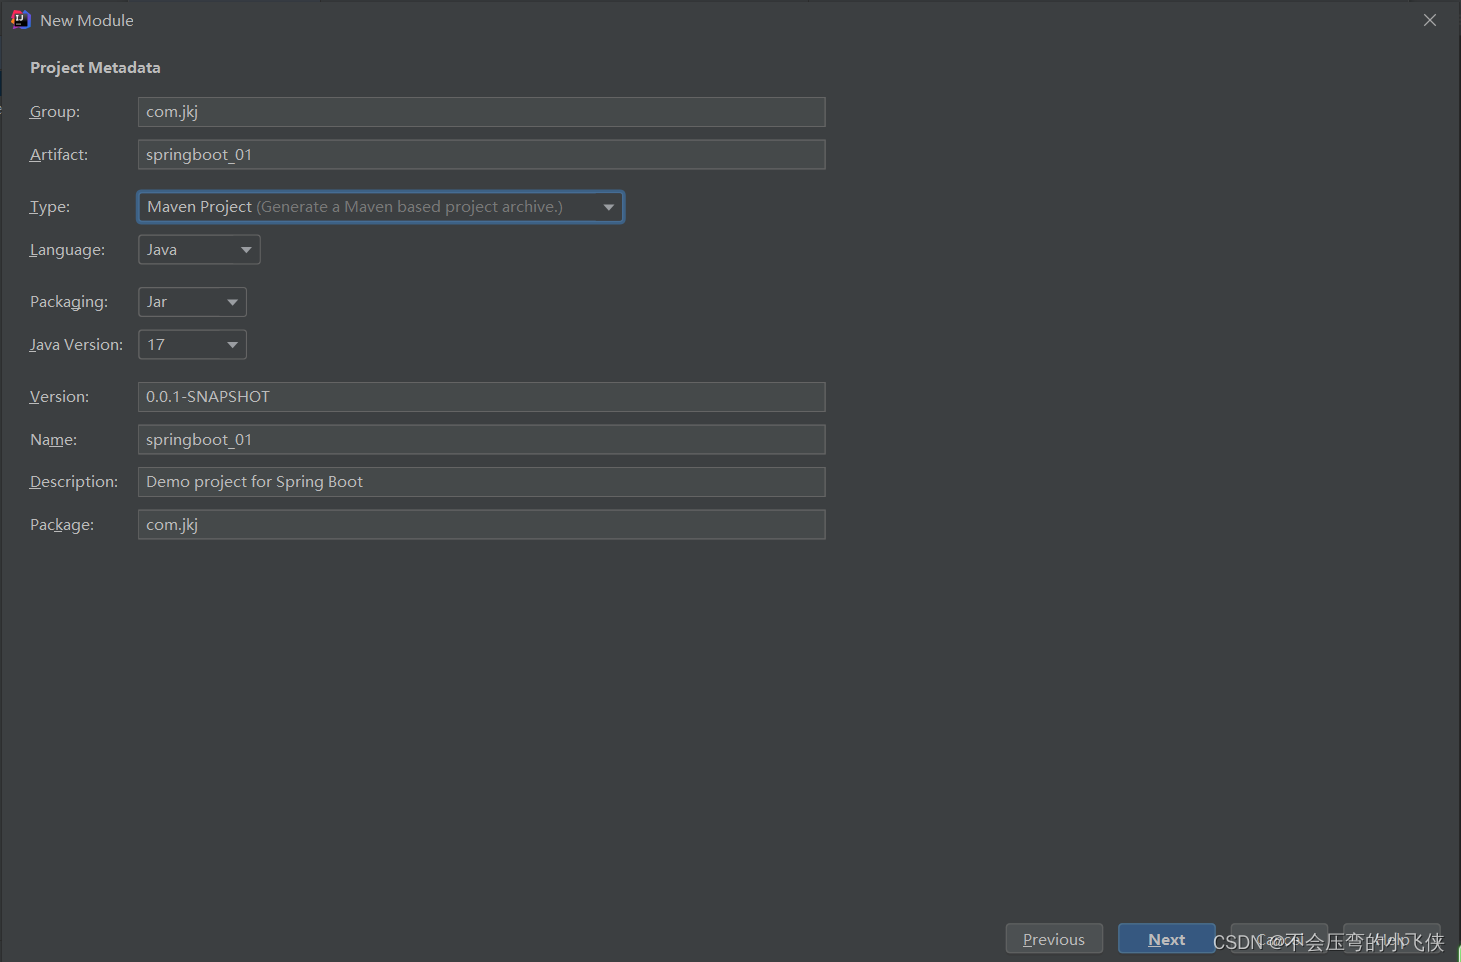Screen dimensions: 1461x962
Task: Click the Java Version label
Action: 77,345
